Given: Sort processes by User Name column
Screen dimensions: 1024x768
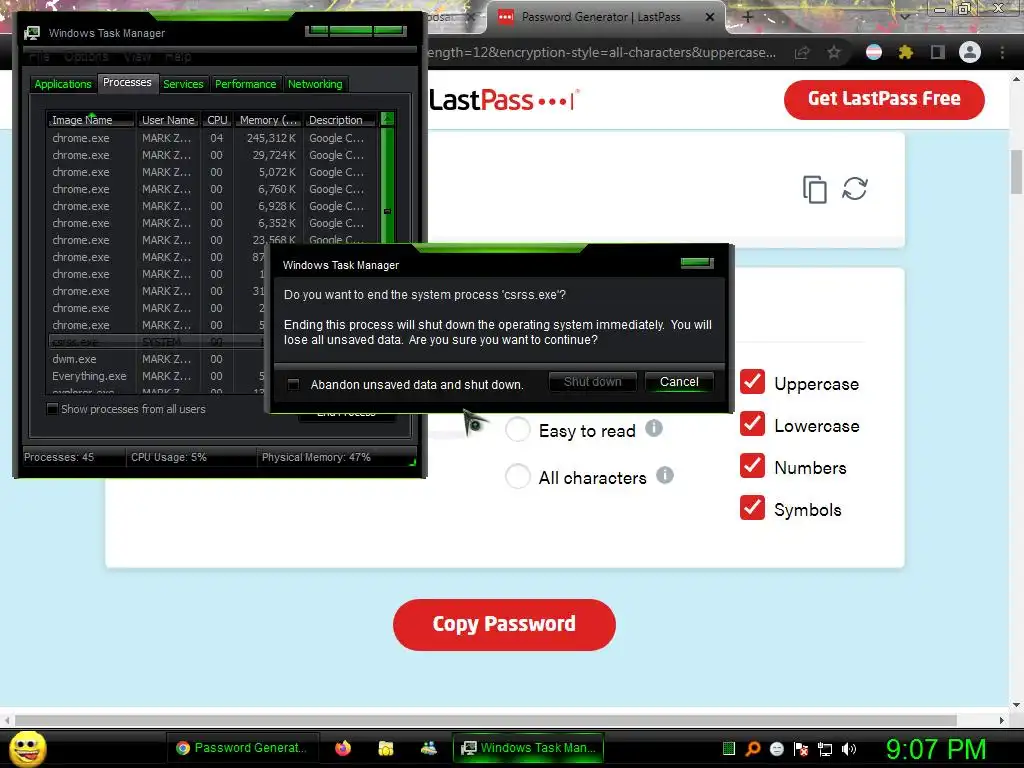Looking at the screenshot, I should click(x=168, y=120).
